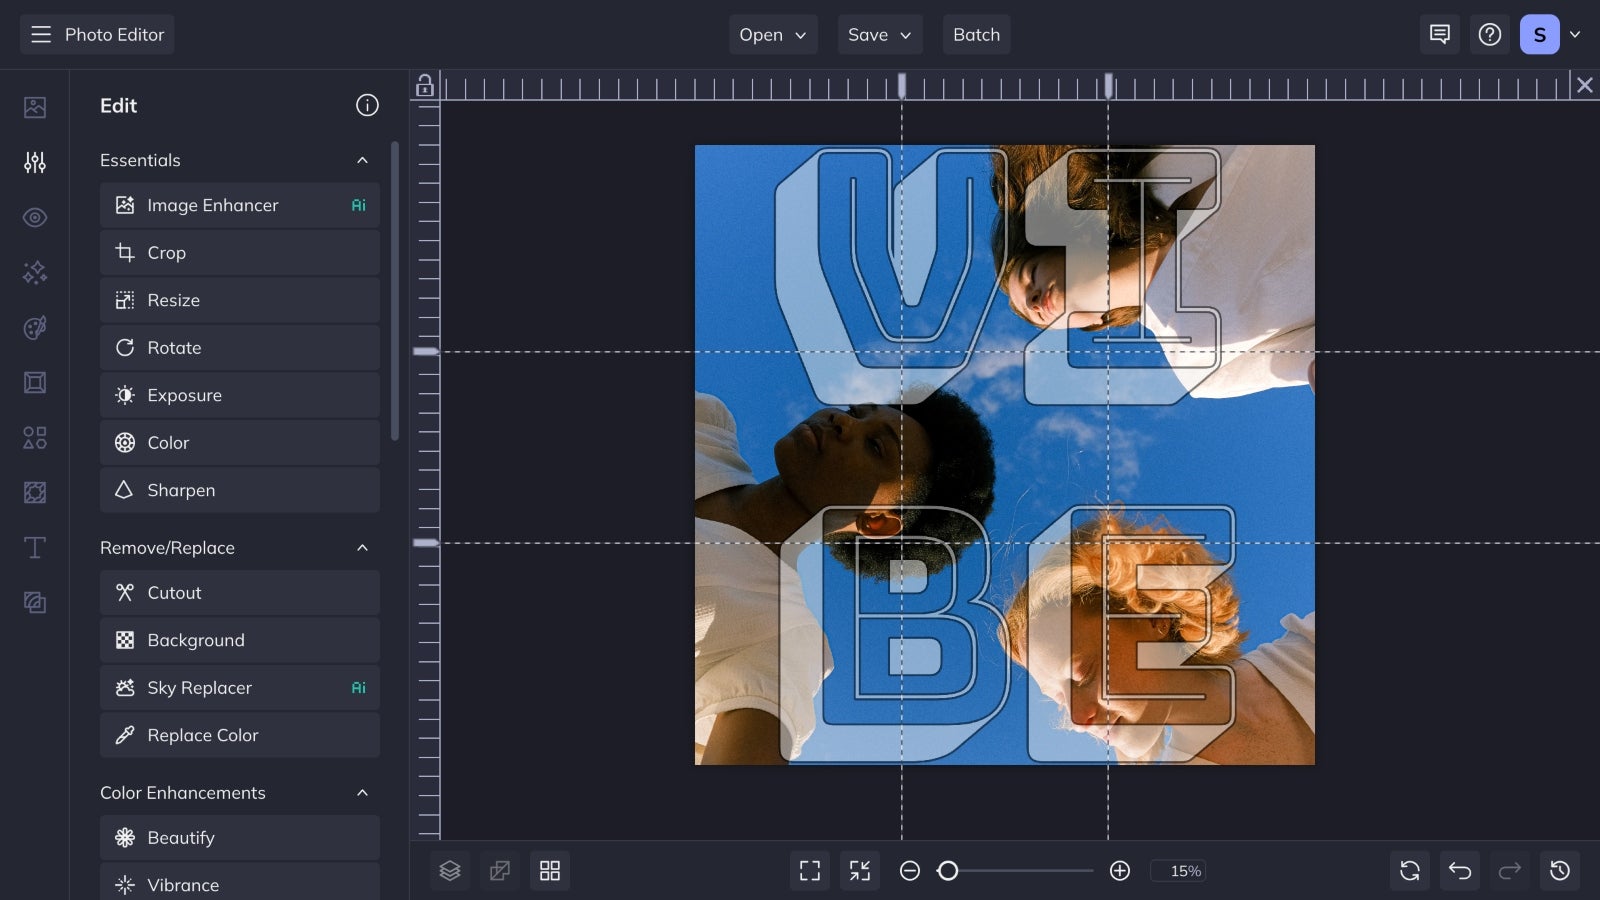Viewport: 1600px width, 900px height.
Task: Collapse the Essentials section
Action: tap(362, 160)
